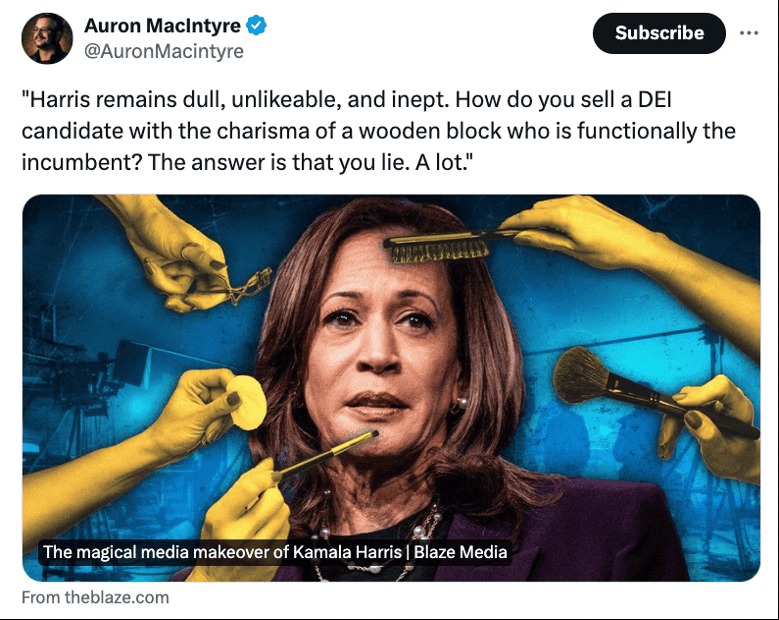Open the three-dot more options menu
This screenshot has width=779, height=620.
click(749, 33)
